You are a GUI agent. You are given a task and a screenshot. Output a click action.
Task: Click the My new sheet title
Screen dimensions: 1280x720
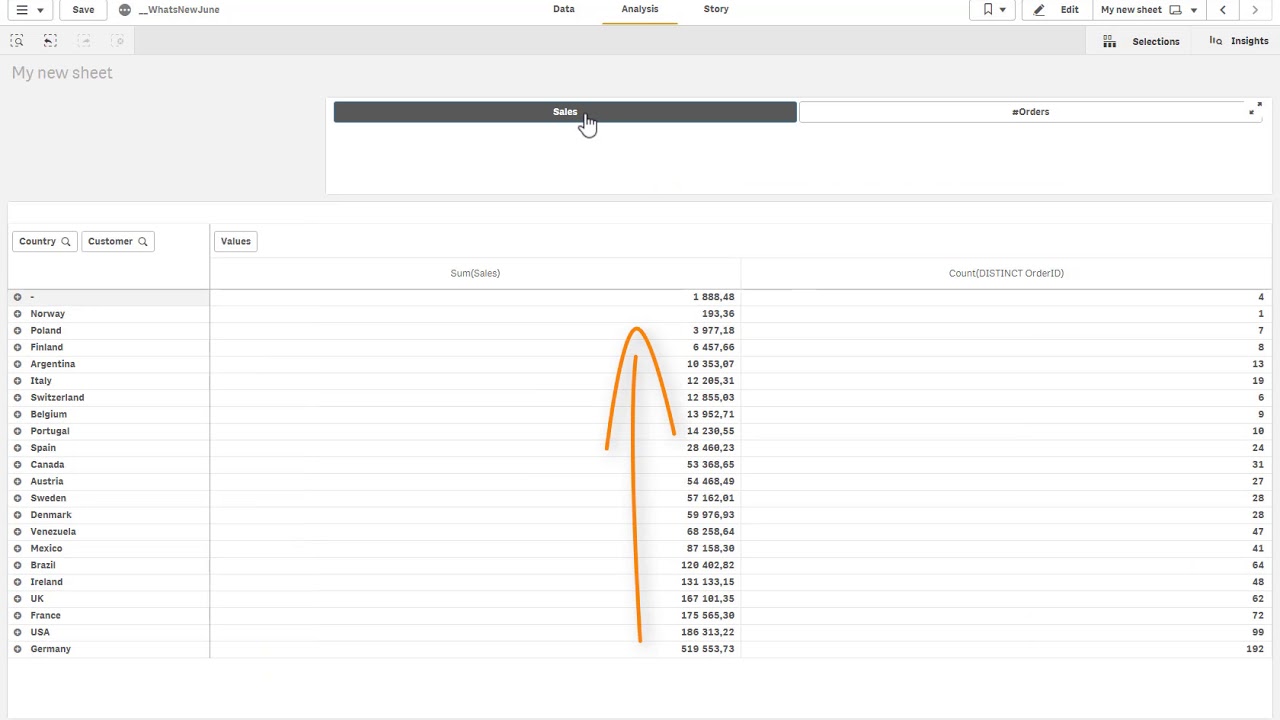[62, 73]
